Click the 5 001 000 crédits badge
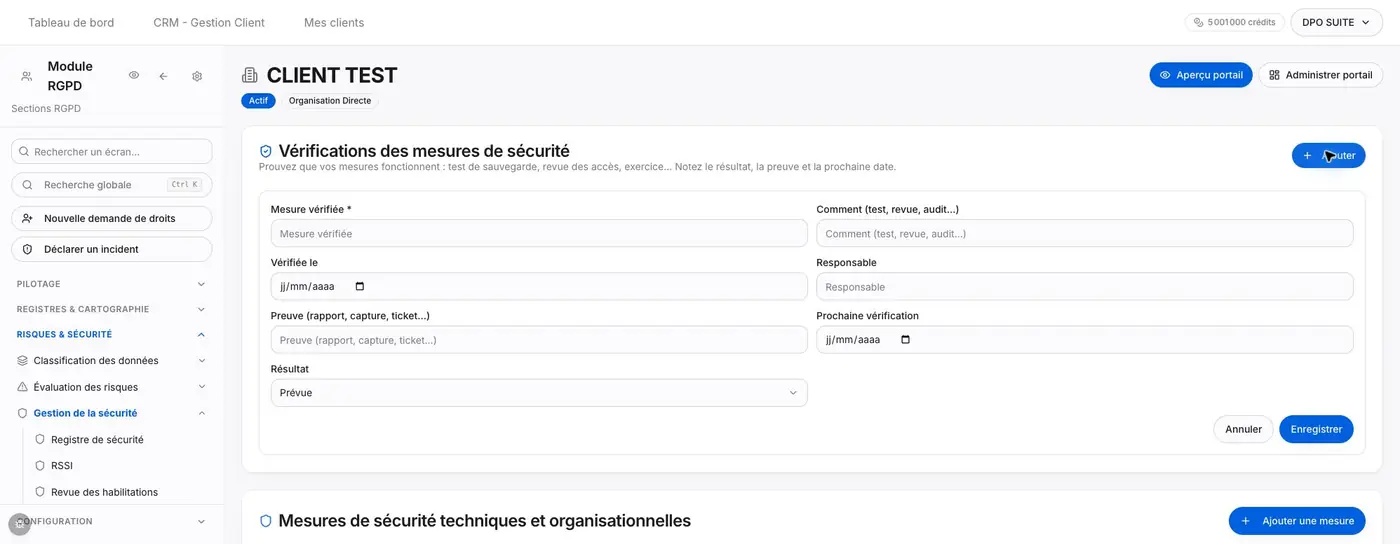Screen dimensions: 1400x544 pos(1234,22)
